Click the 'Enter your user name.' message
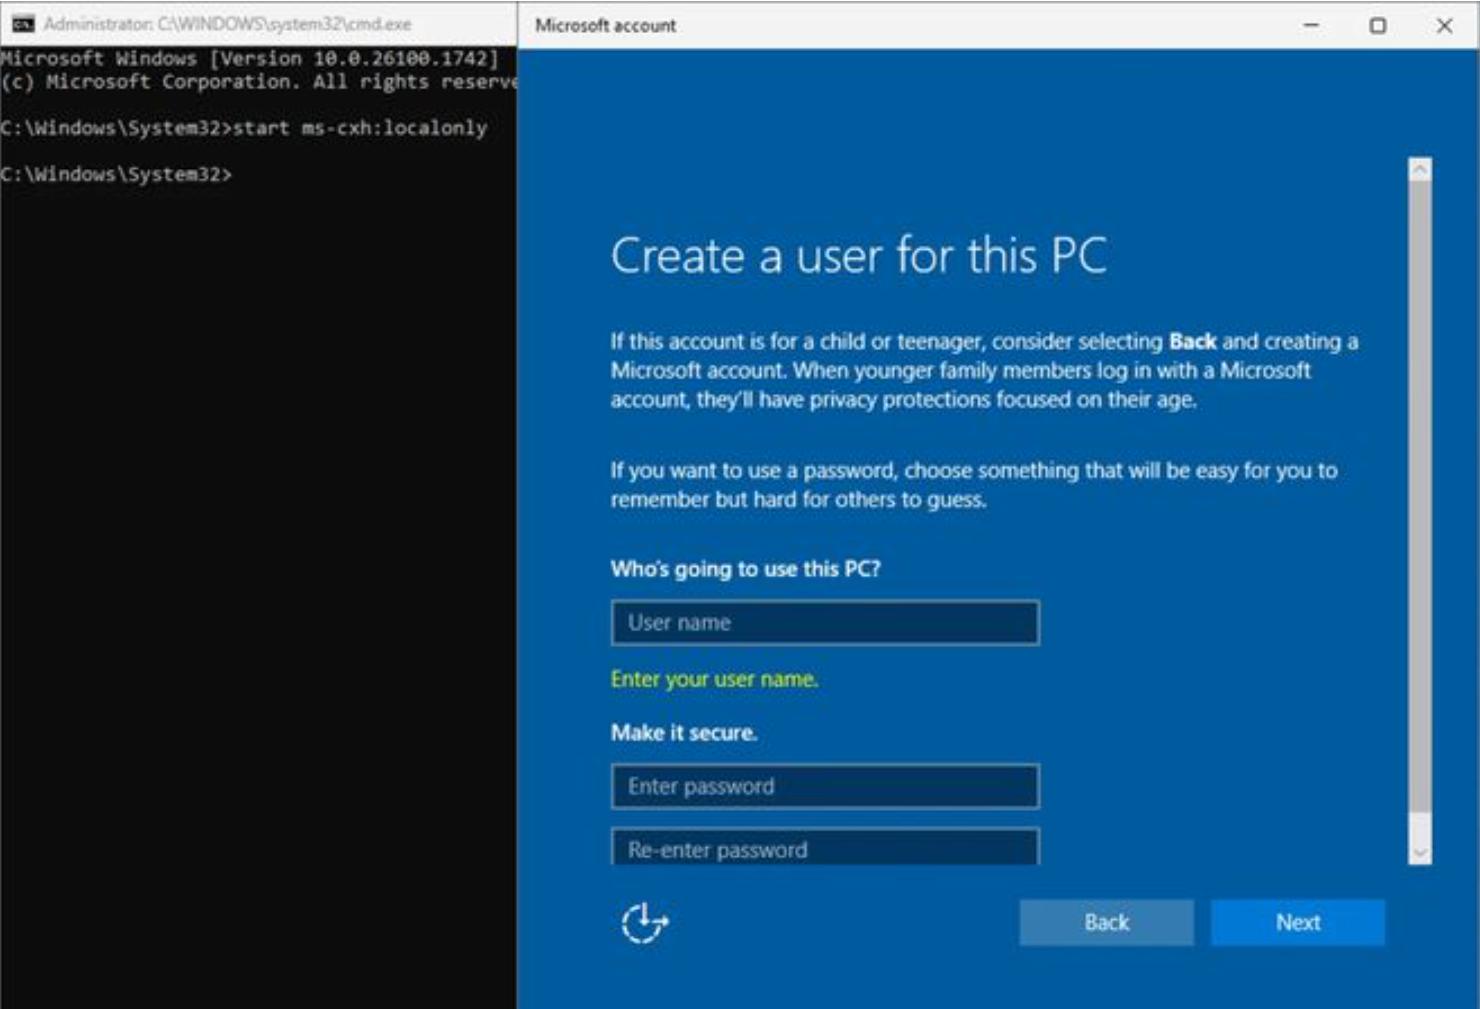Image resolution: width=1480 pixels, height=1009 pixels. click(714, 679)
